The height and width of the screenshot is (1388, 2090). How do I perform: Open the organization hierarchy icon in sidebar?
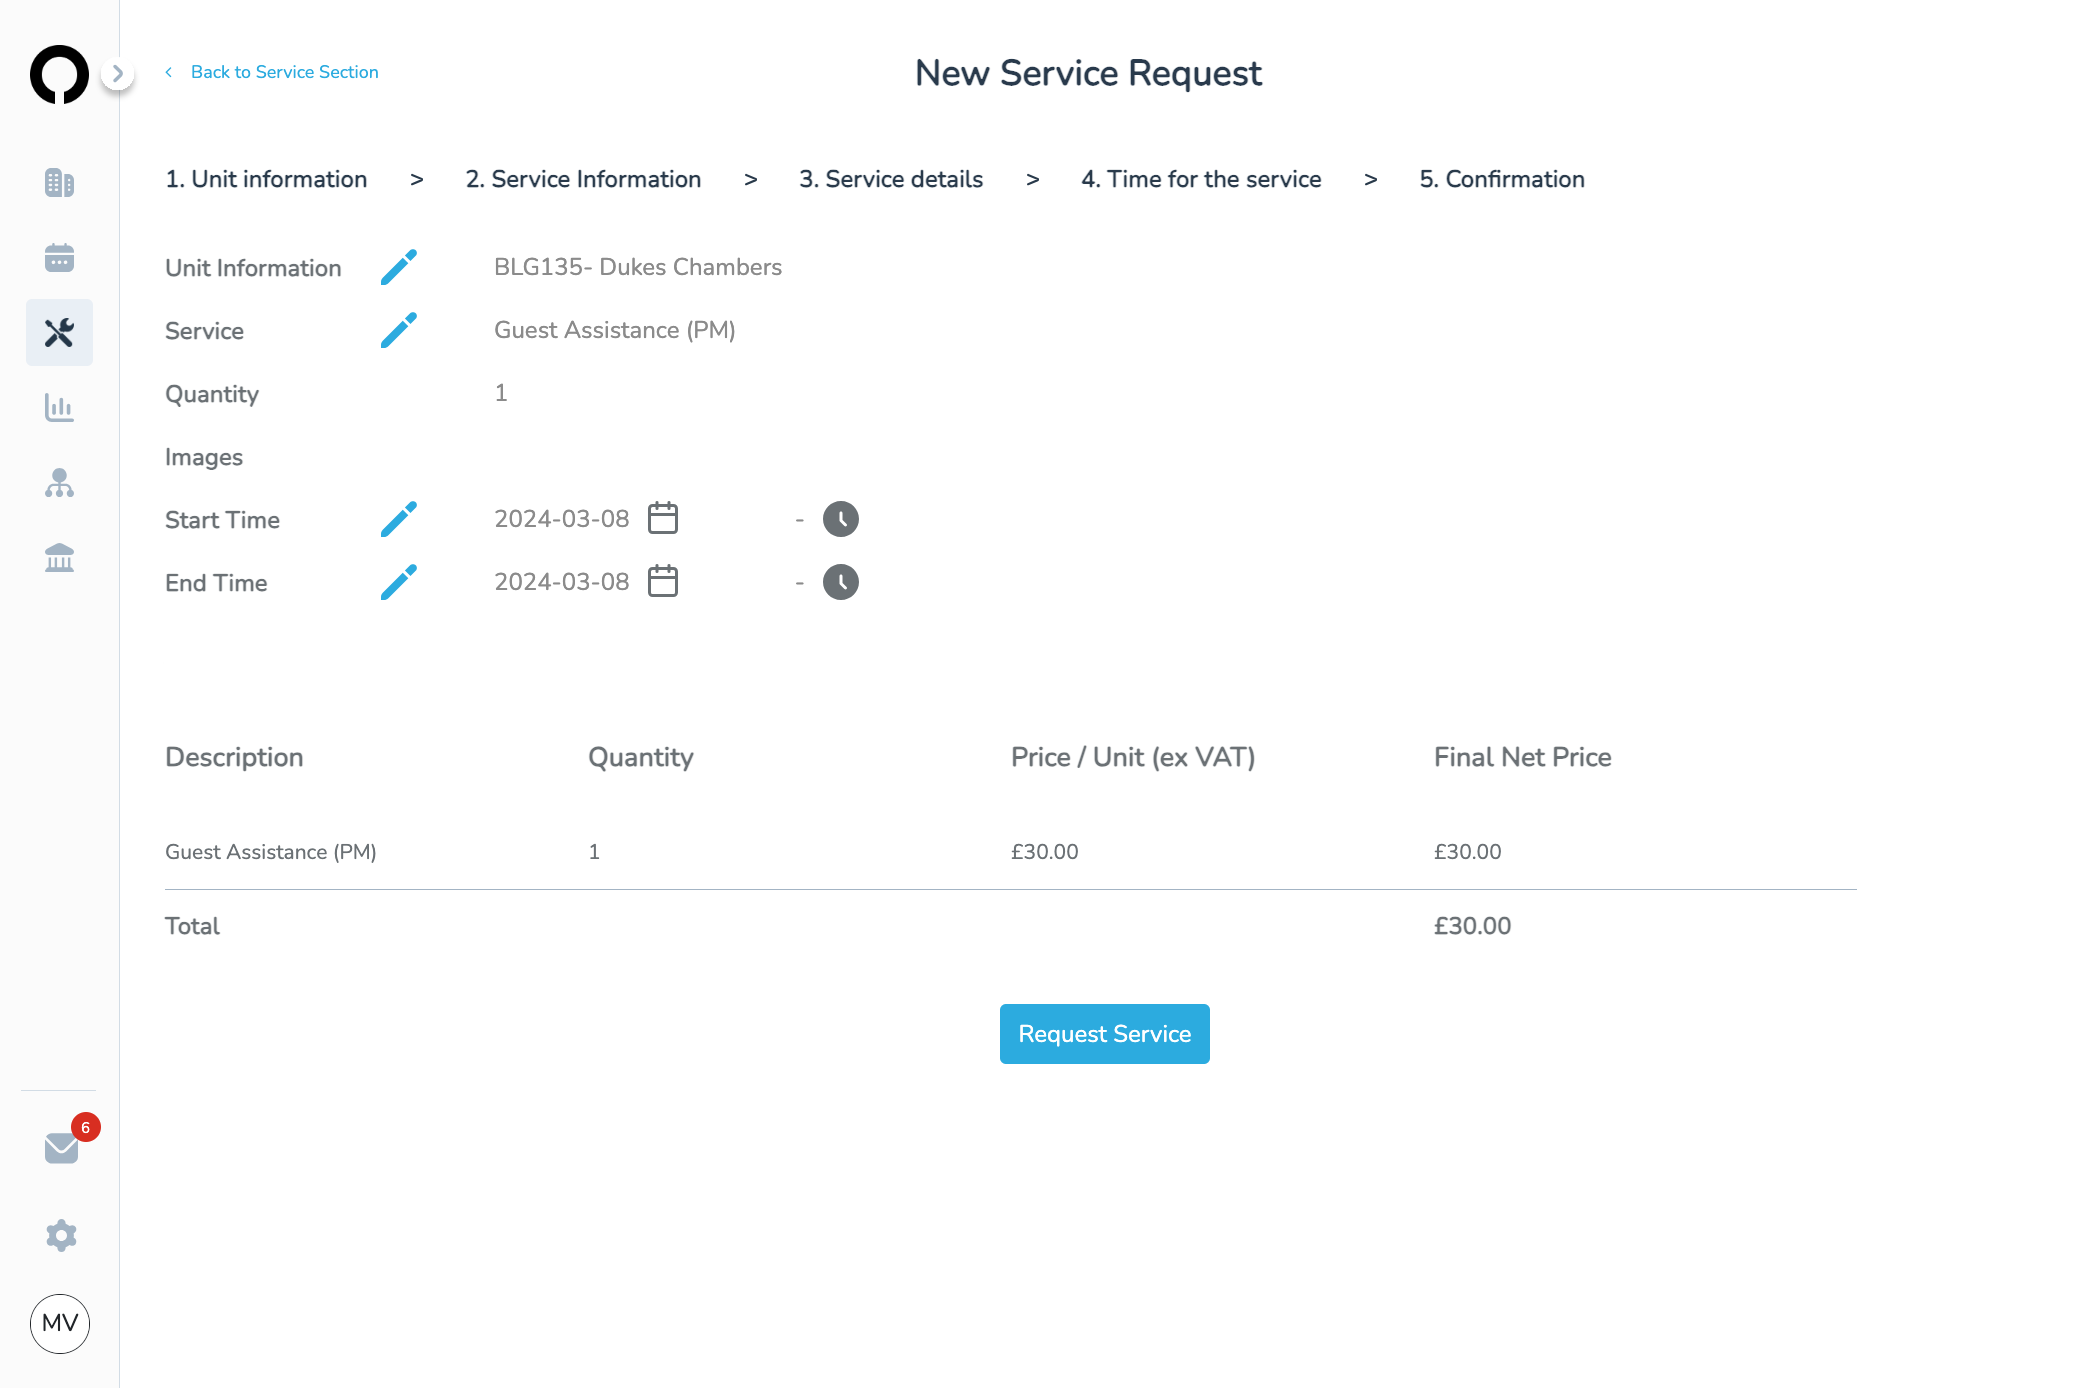tap(59, 483)
